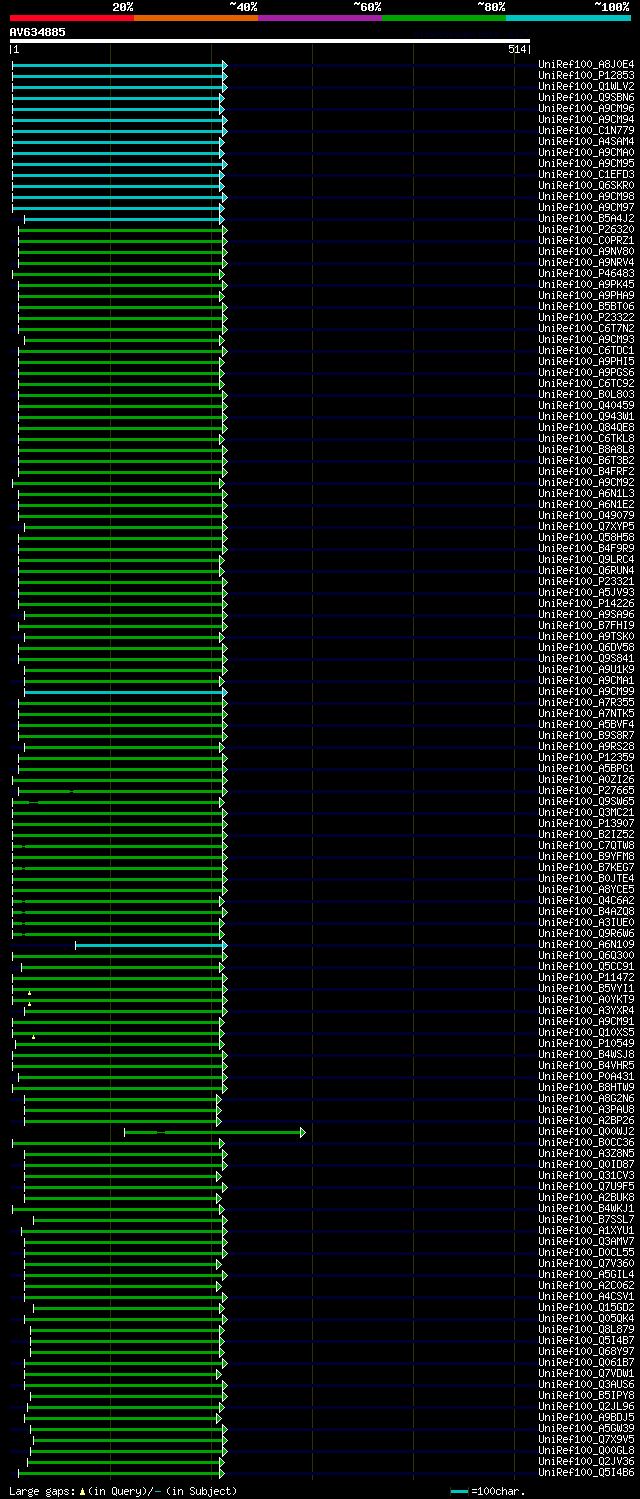640x1499 pixels.
Task: Select the UniRef100_P10549 label
Action: pos(586,1043)
